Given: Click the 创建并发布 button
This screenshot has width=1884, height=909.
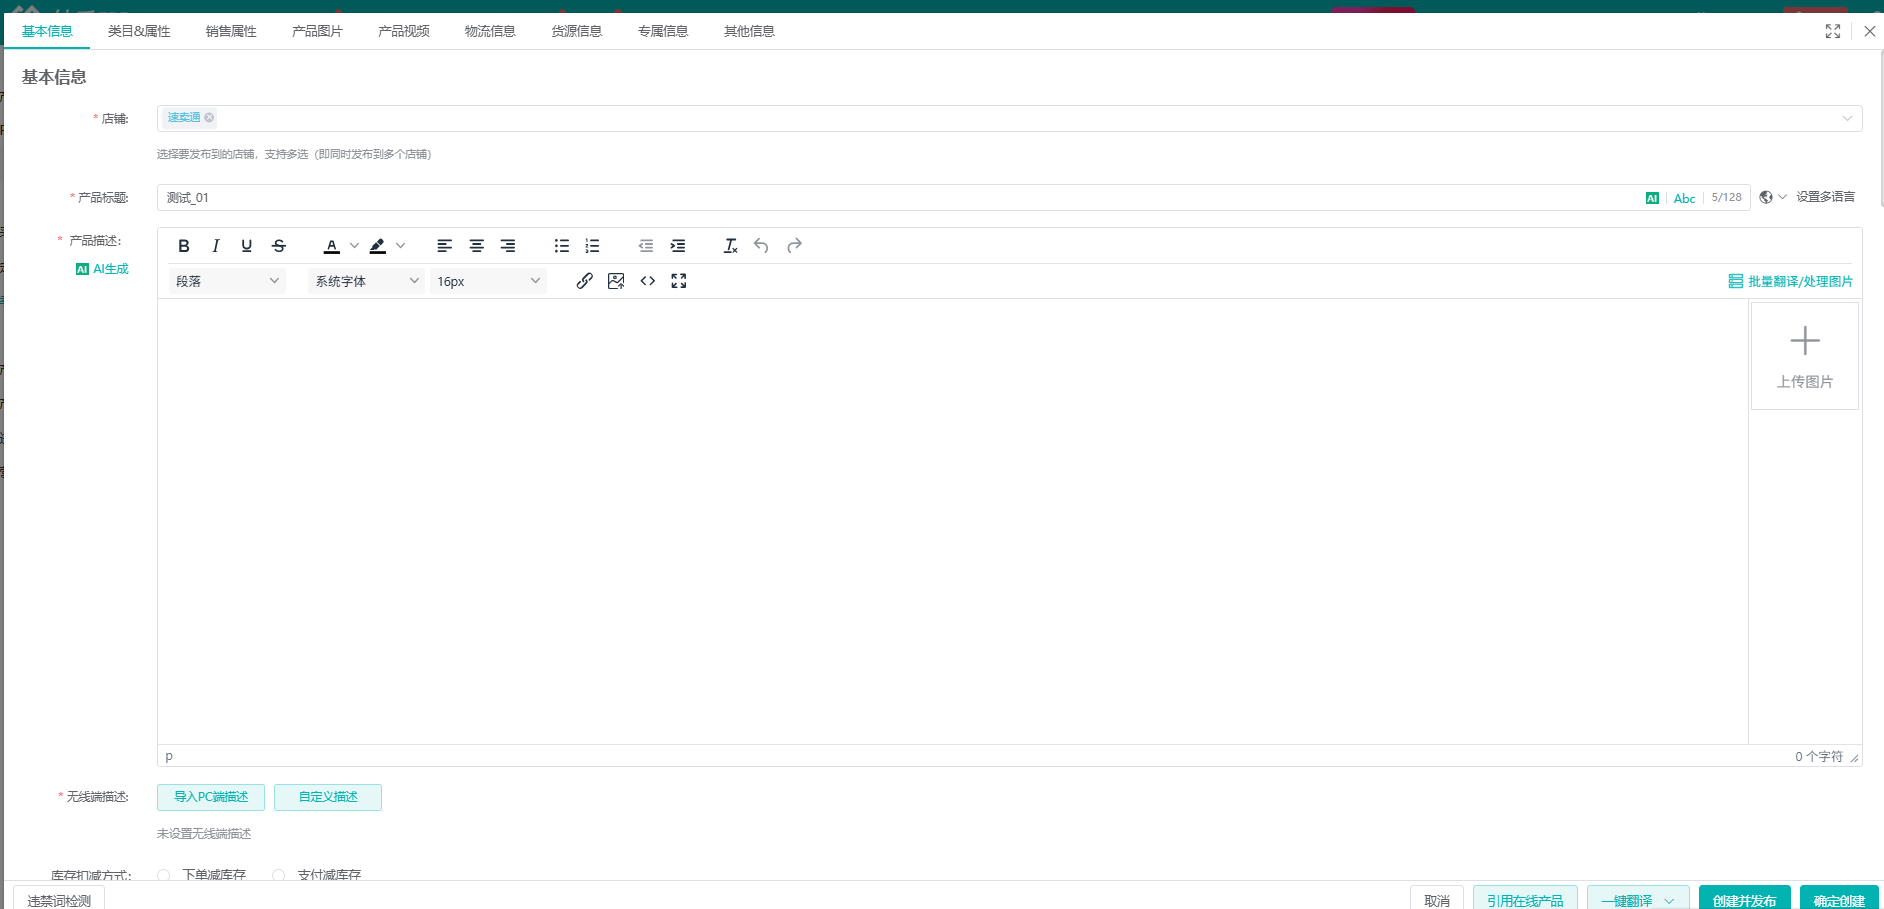Looking at the screenshot, I should (1744, 898).
